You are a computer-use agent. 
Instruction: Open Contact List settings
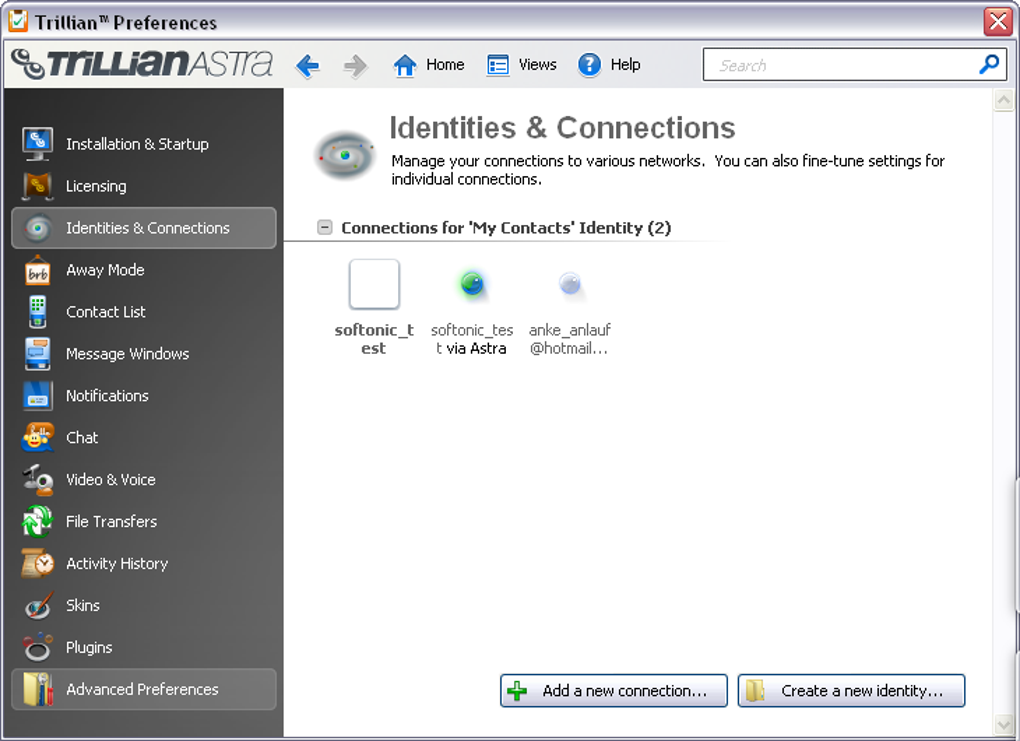(105, 312)
